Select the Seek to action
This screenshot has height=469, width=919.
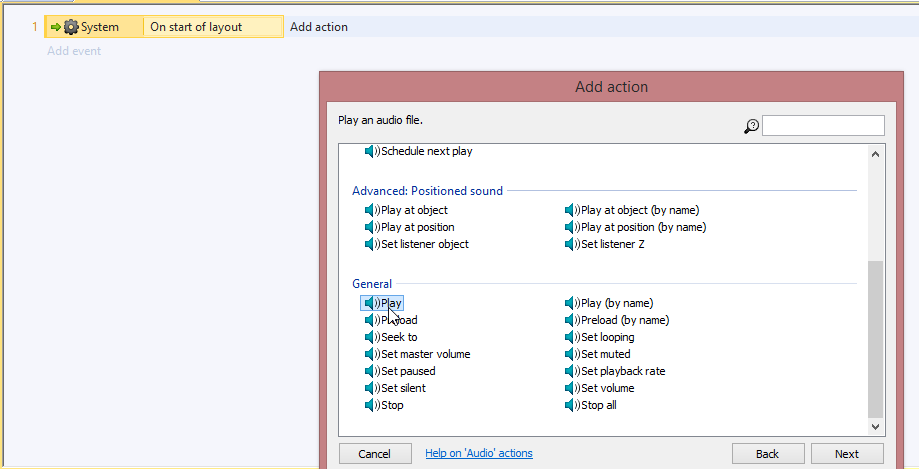[x=391, y=337]
